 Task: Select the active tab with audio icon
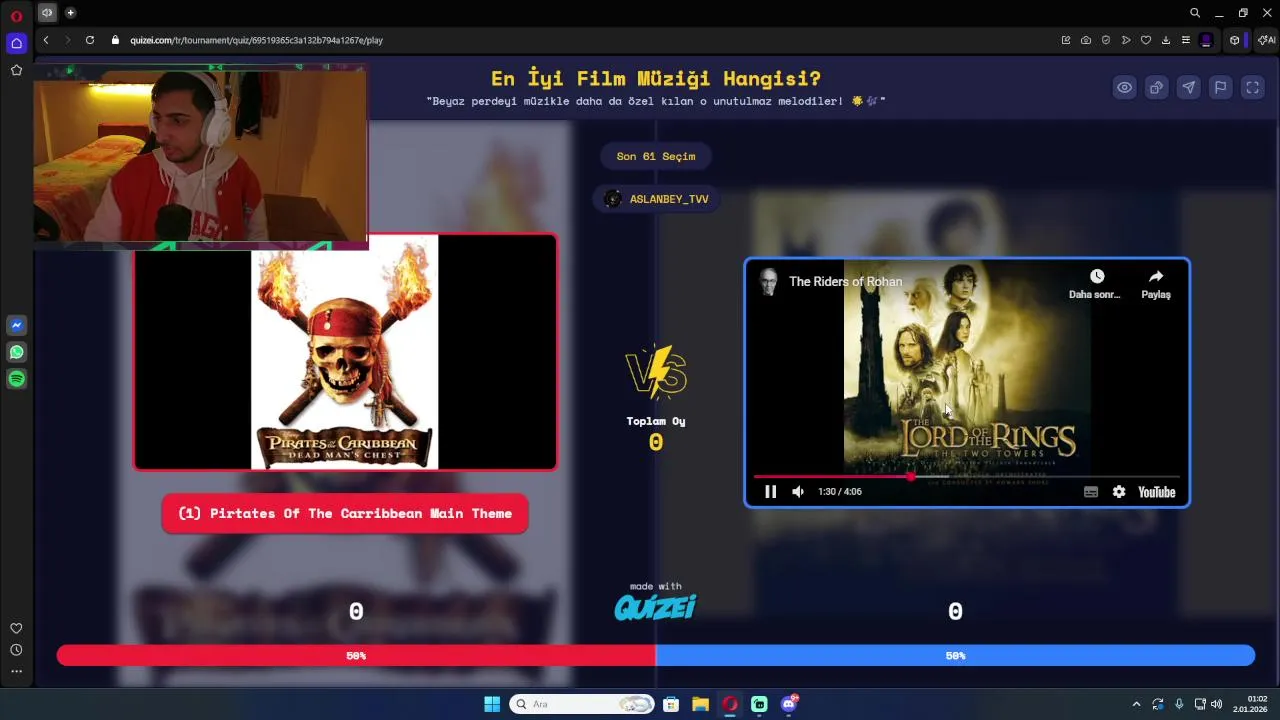click(47, 13)
